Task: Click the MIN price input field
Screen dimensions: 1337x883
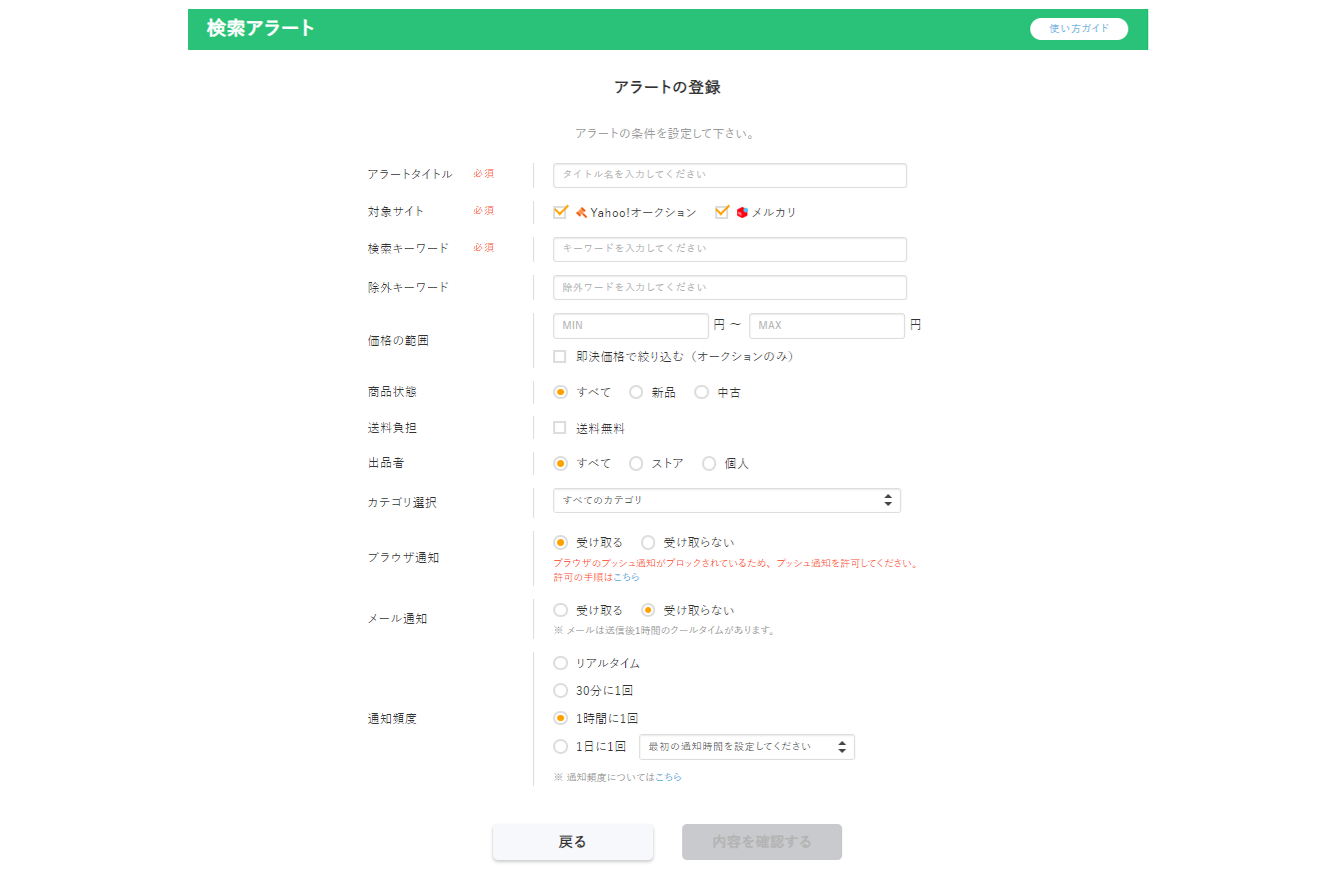Action: (x=630, y=325)
